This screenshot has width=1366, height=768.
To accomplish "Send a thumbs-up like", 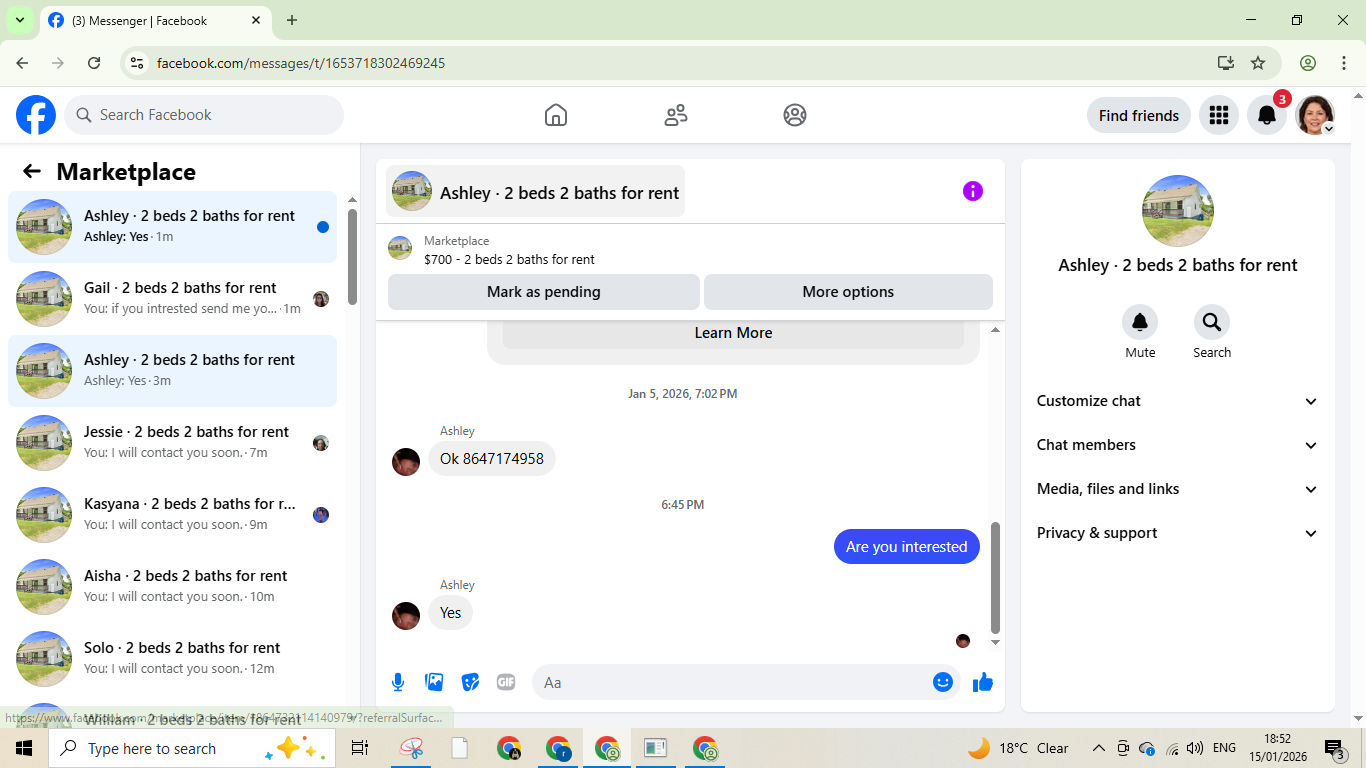I will [983, 682].
